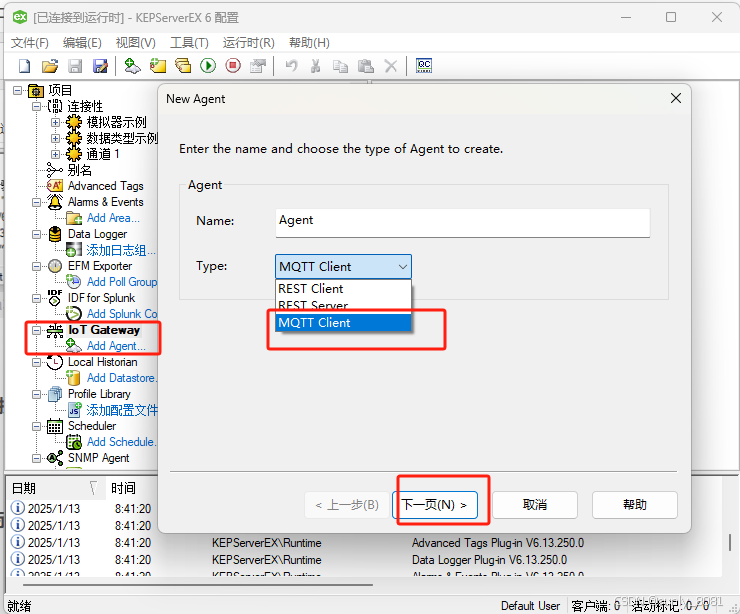Select the 别名 tree item
The height and width of the screenshot is (614, 740).
pyautogui.click(x=79, y=170)
